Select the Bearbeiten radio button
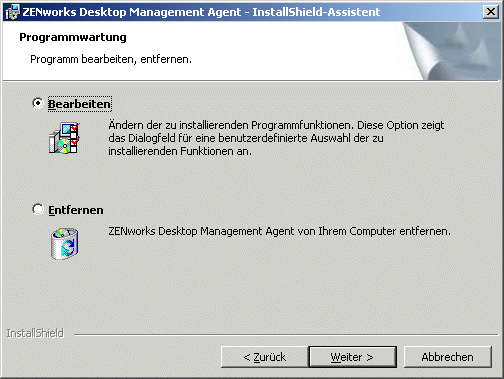 point(38,103)
